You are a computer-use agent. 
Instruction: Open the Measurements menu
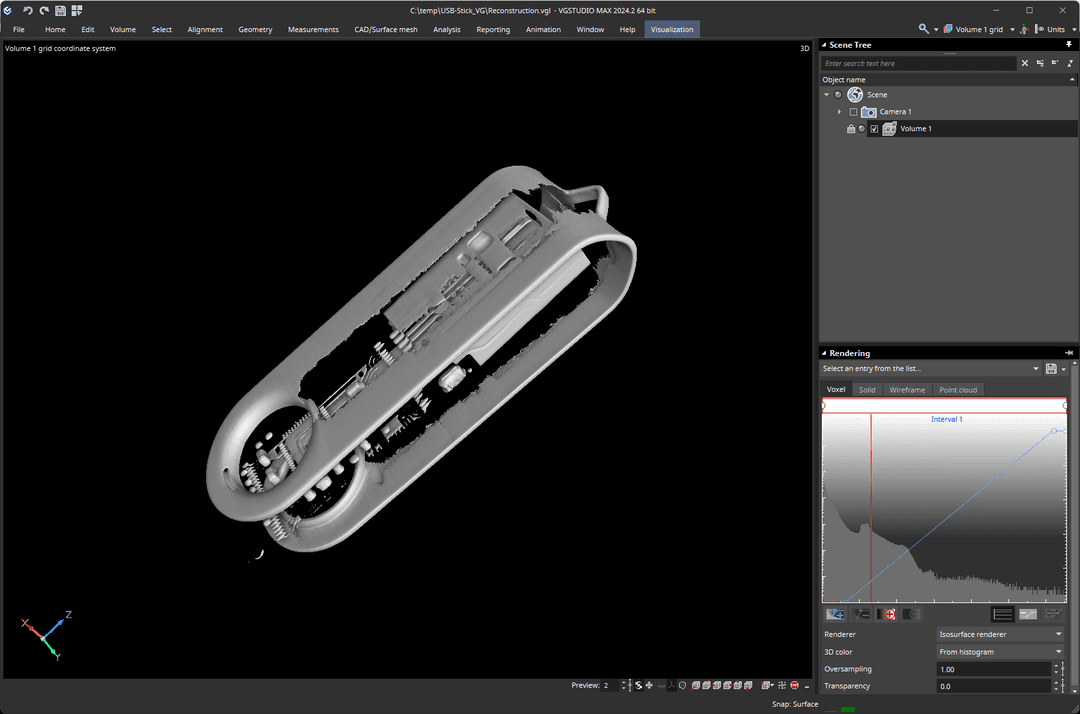pyautogui.click(x=313, y=29)
